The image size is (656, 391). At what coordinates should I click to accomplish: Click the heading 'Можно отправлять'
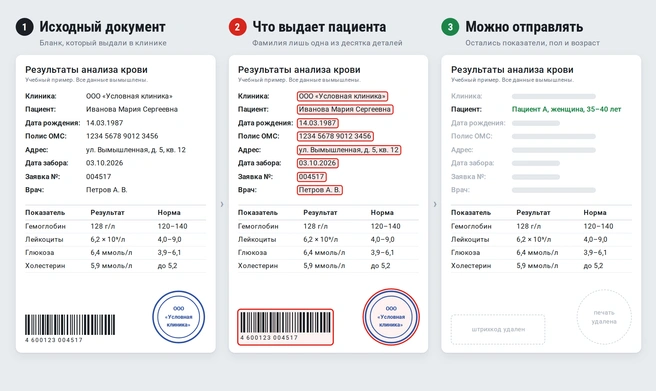524,27
